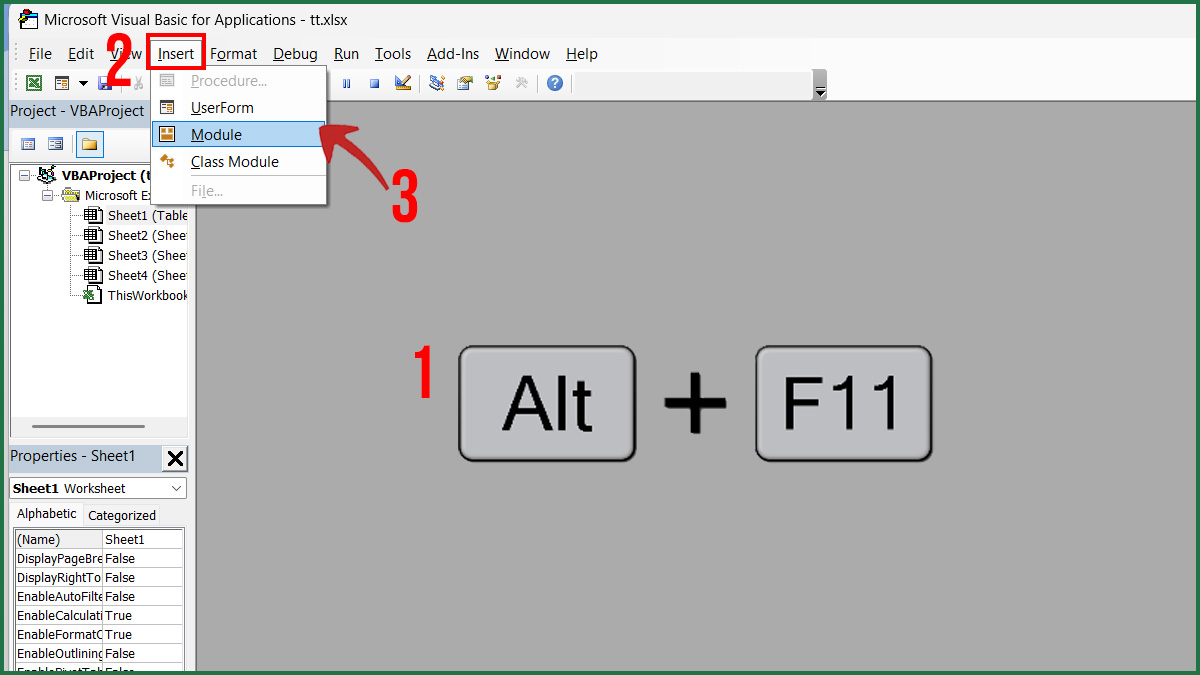Toggle Design Mode on the toolbar
Image resolution: width=1200 pixels, height=675 pixels.
(x=402, y=82)
